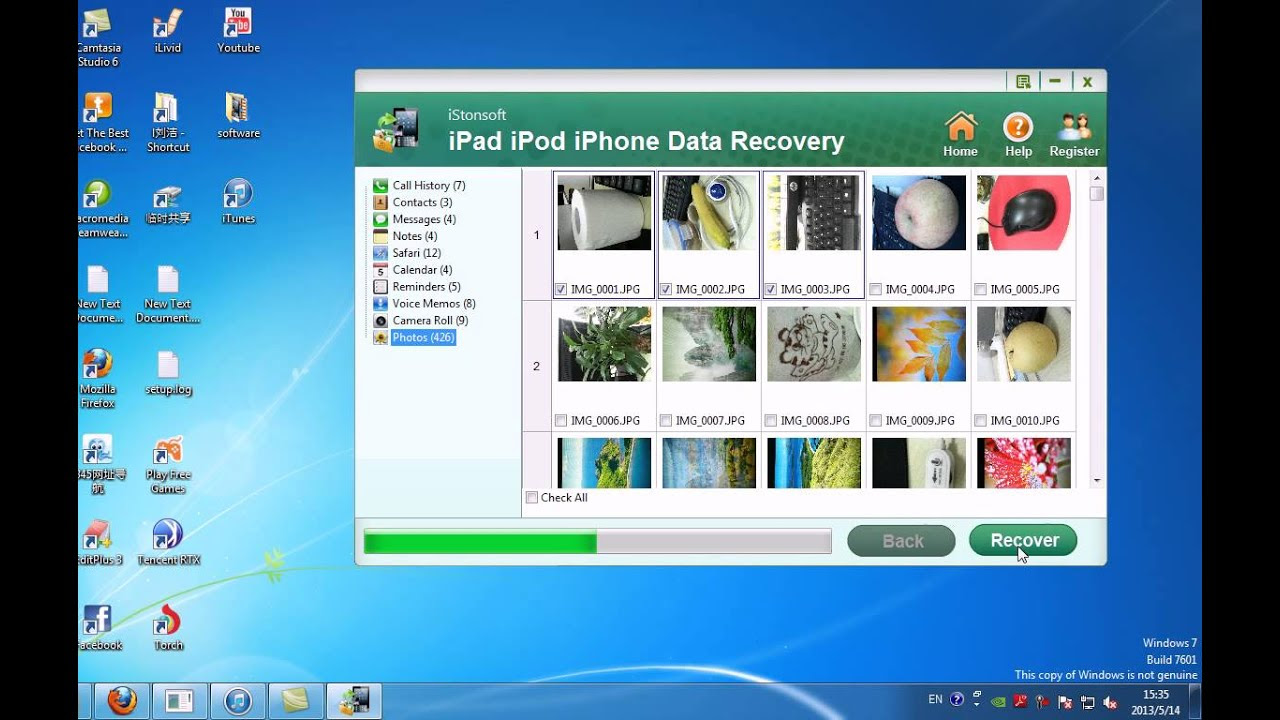Select the Facebook desktop shortcut
Viewport: 1280px width, 720px height.
click(99, 628)
